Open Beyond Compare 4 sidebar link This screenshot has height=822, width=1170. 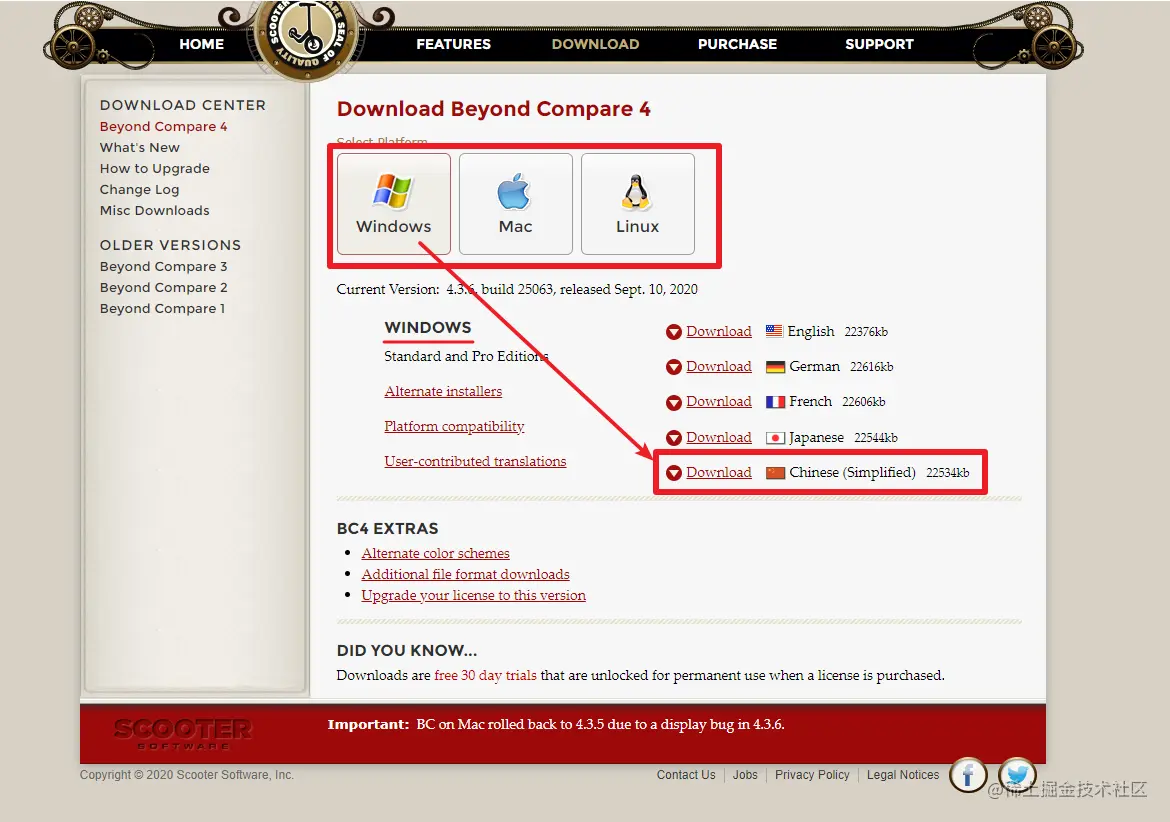pyautogui.click(x=163, y=127)
